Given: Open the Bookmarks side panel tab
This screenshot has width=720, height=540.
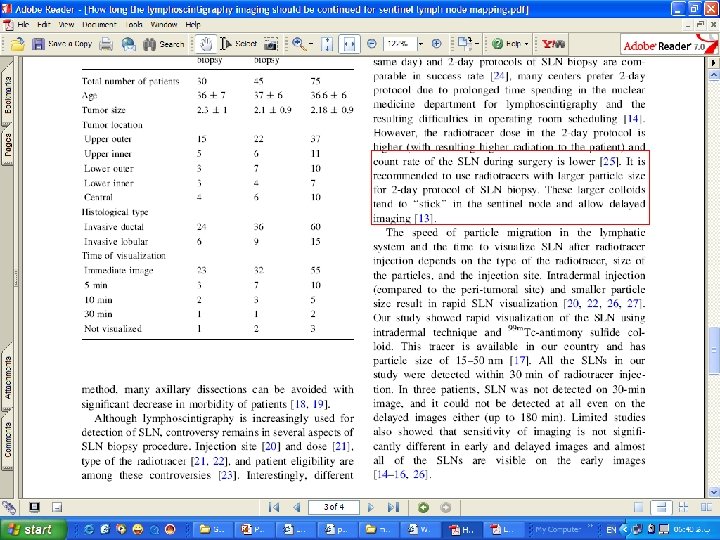Looking at the screenshot, I should point(7,94).
